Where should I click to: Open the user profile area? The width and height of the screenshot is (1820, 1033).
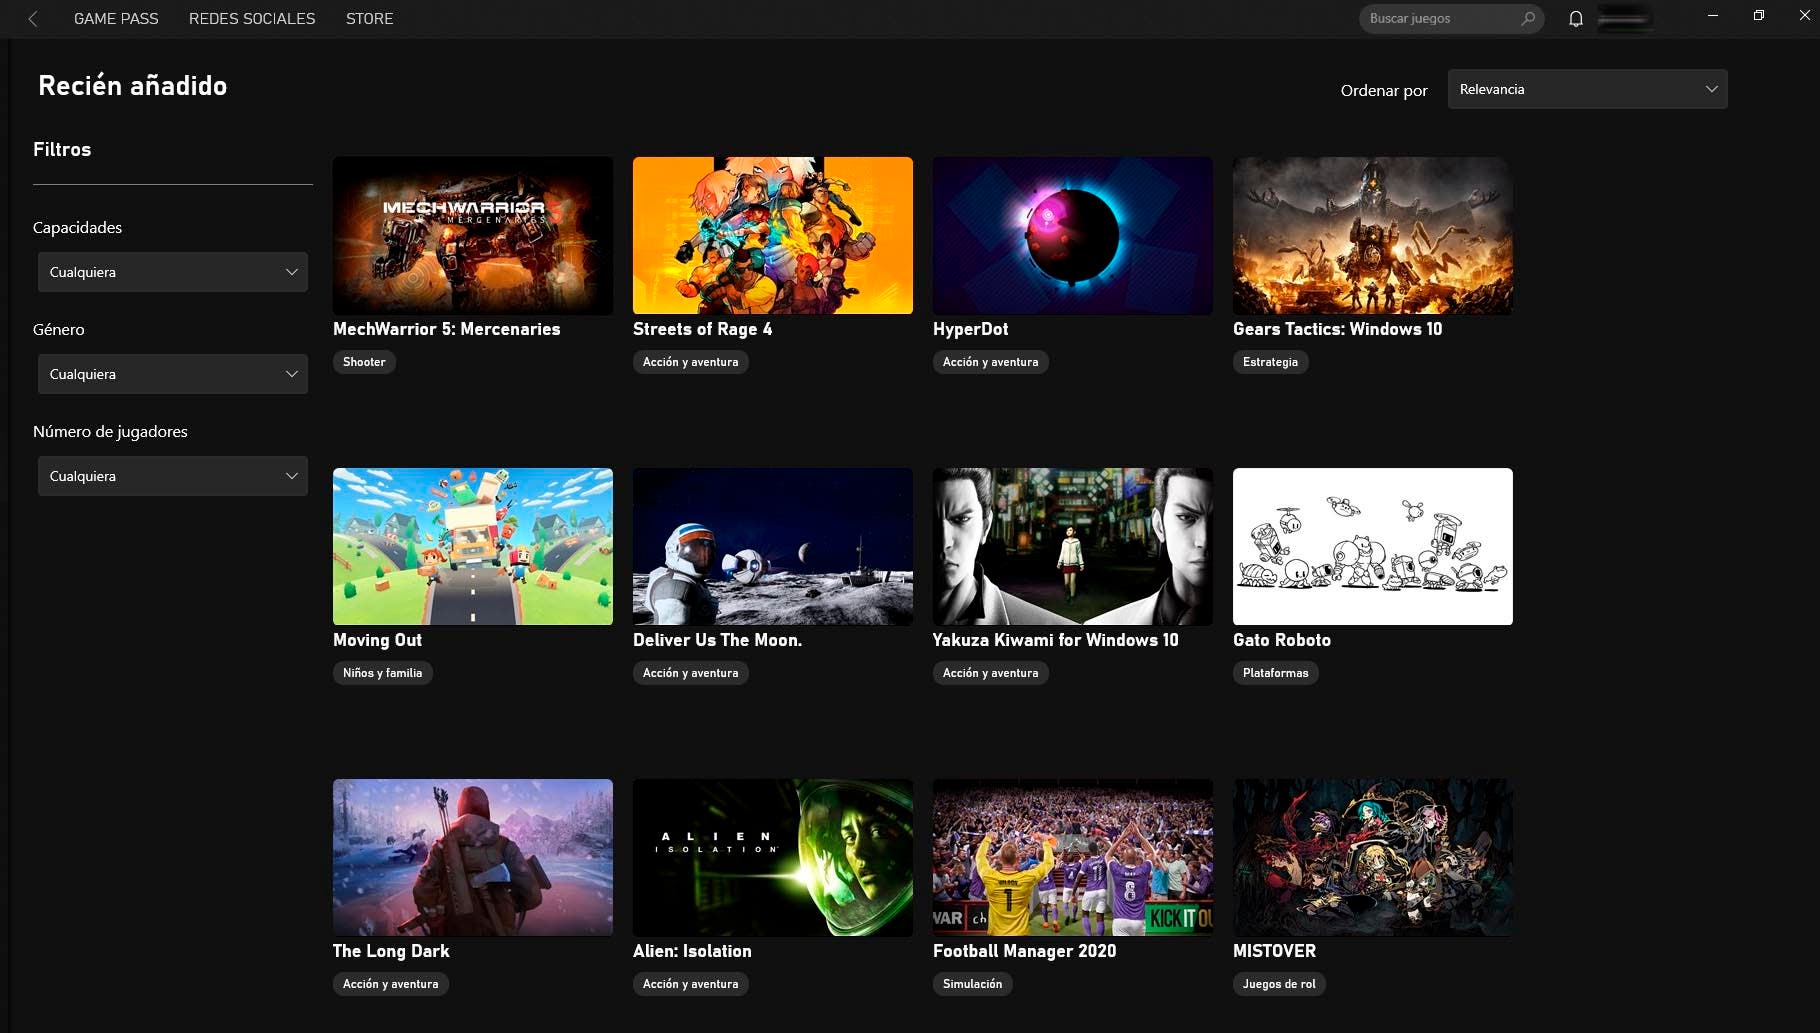click(1624, 18)
